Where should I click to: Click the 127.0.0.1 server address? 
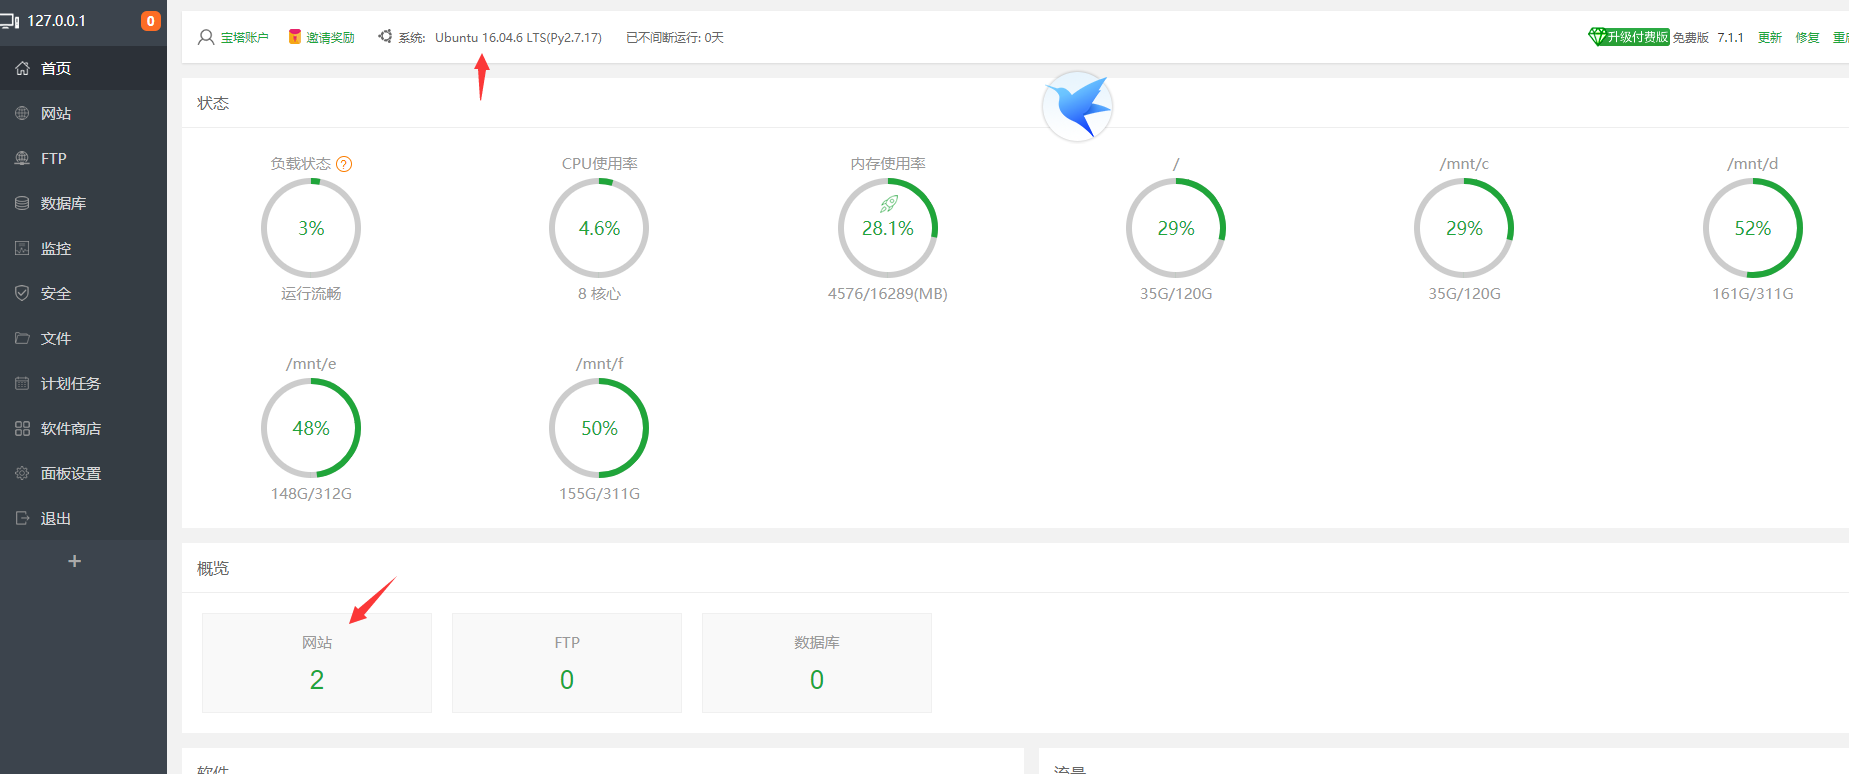point(56,21)
